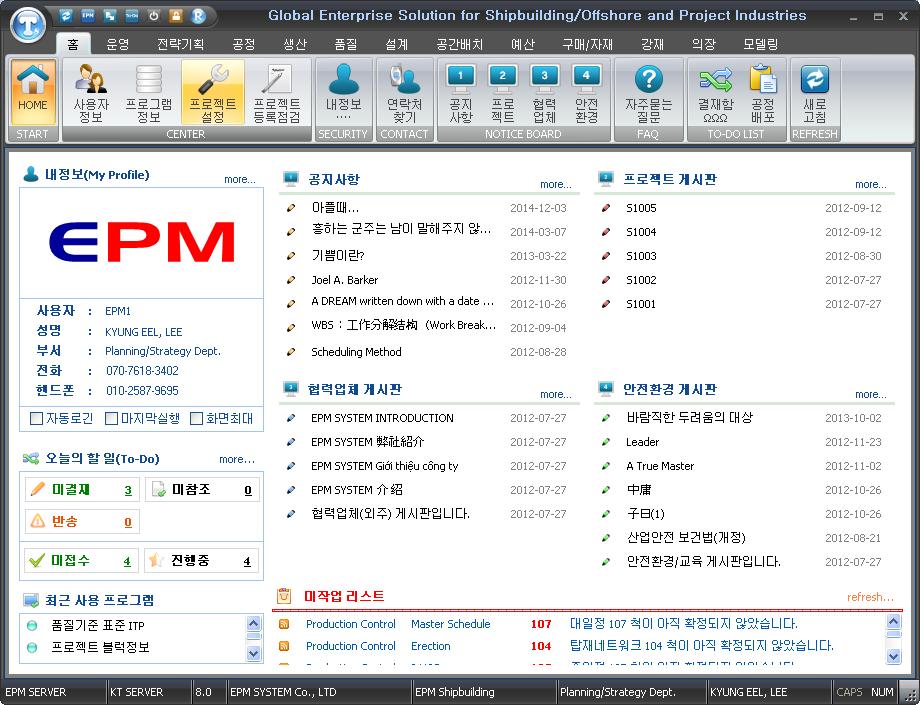Open safety post 'A True Master'
Viewport: 920px width, 705px height.
click(660, 466)
